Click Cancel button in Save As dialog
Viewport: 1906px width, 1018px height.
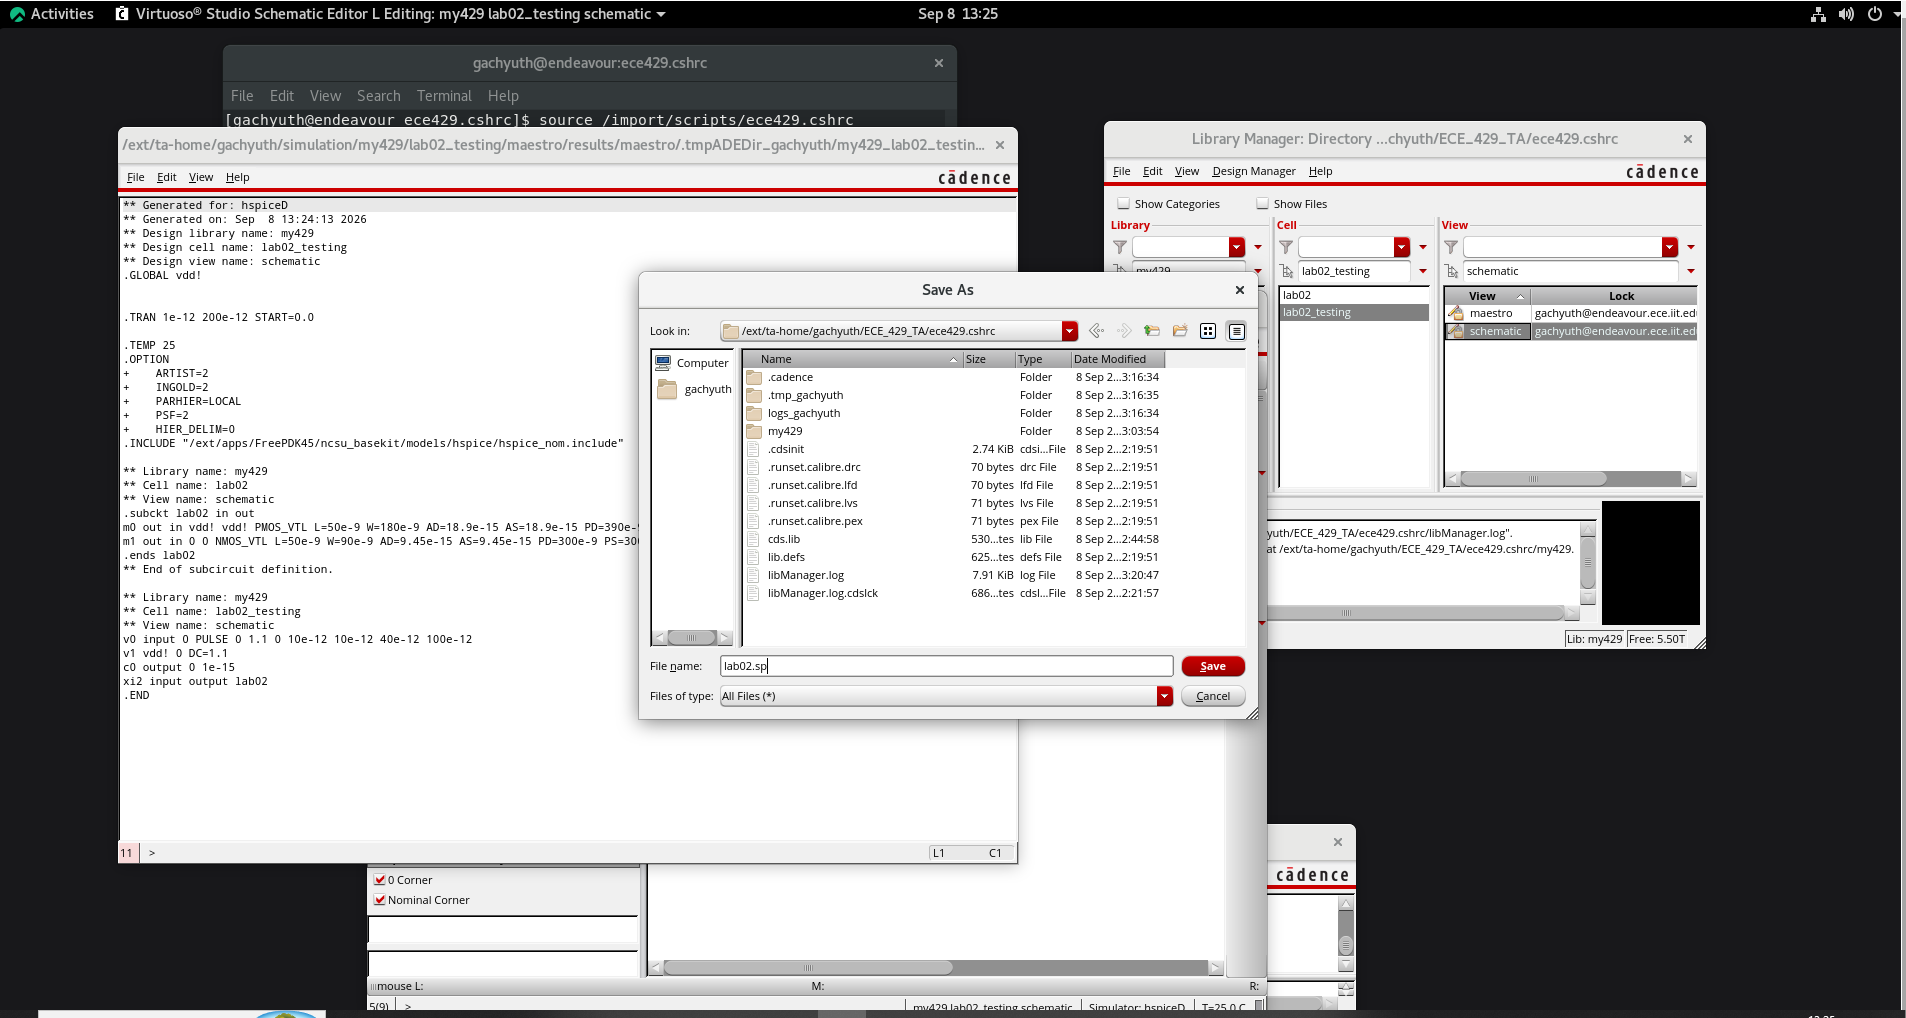pyautogui.click(x=1213, y=696)
